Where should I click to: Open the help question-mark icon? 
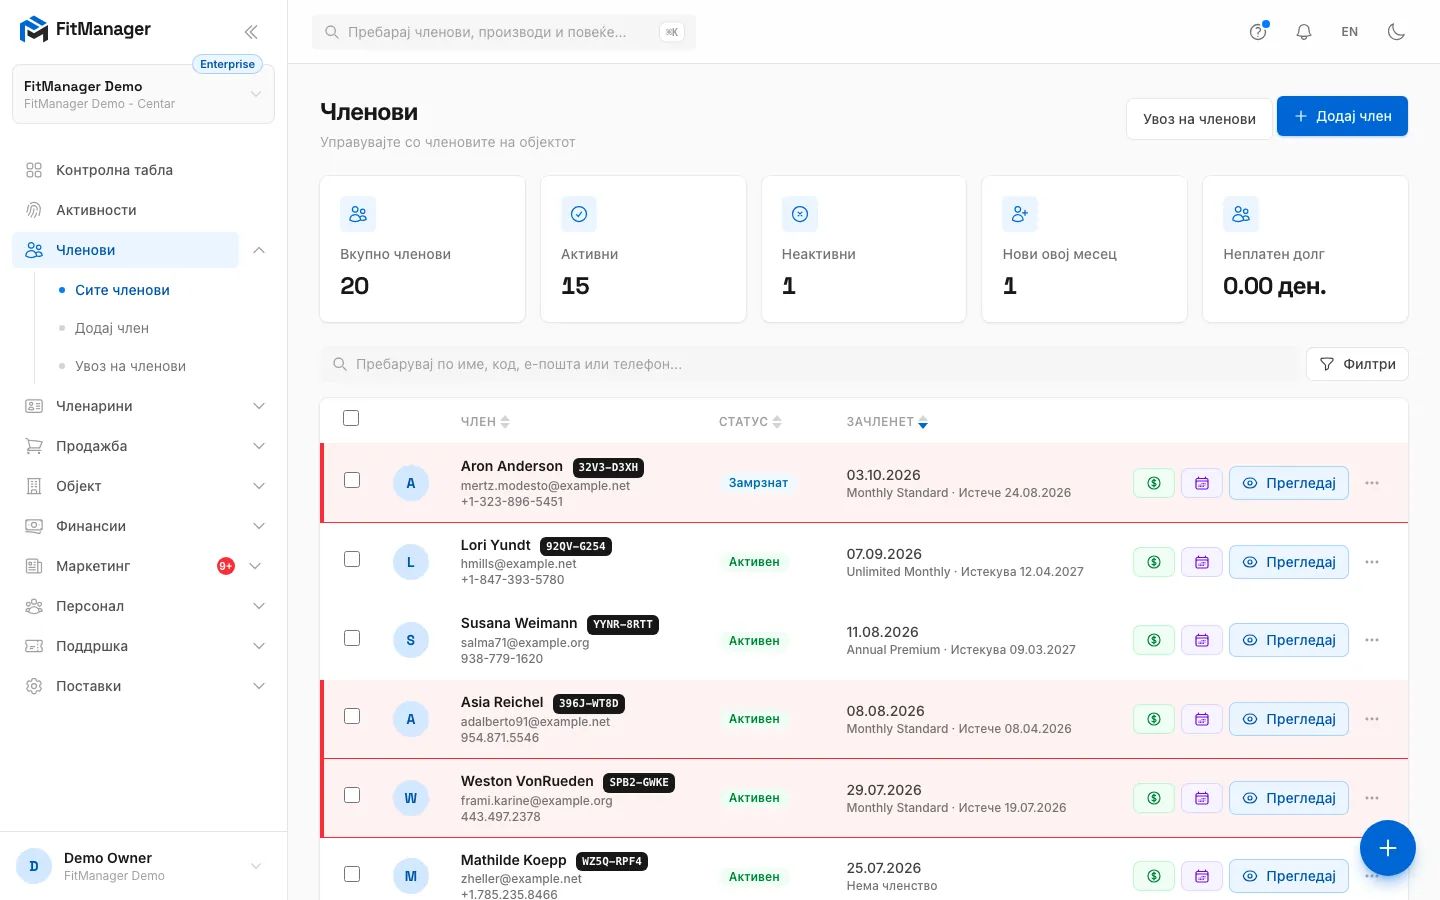1258,32
